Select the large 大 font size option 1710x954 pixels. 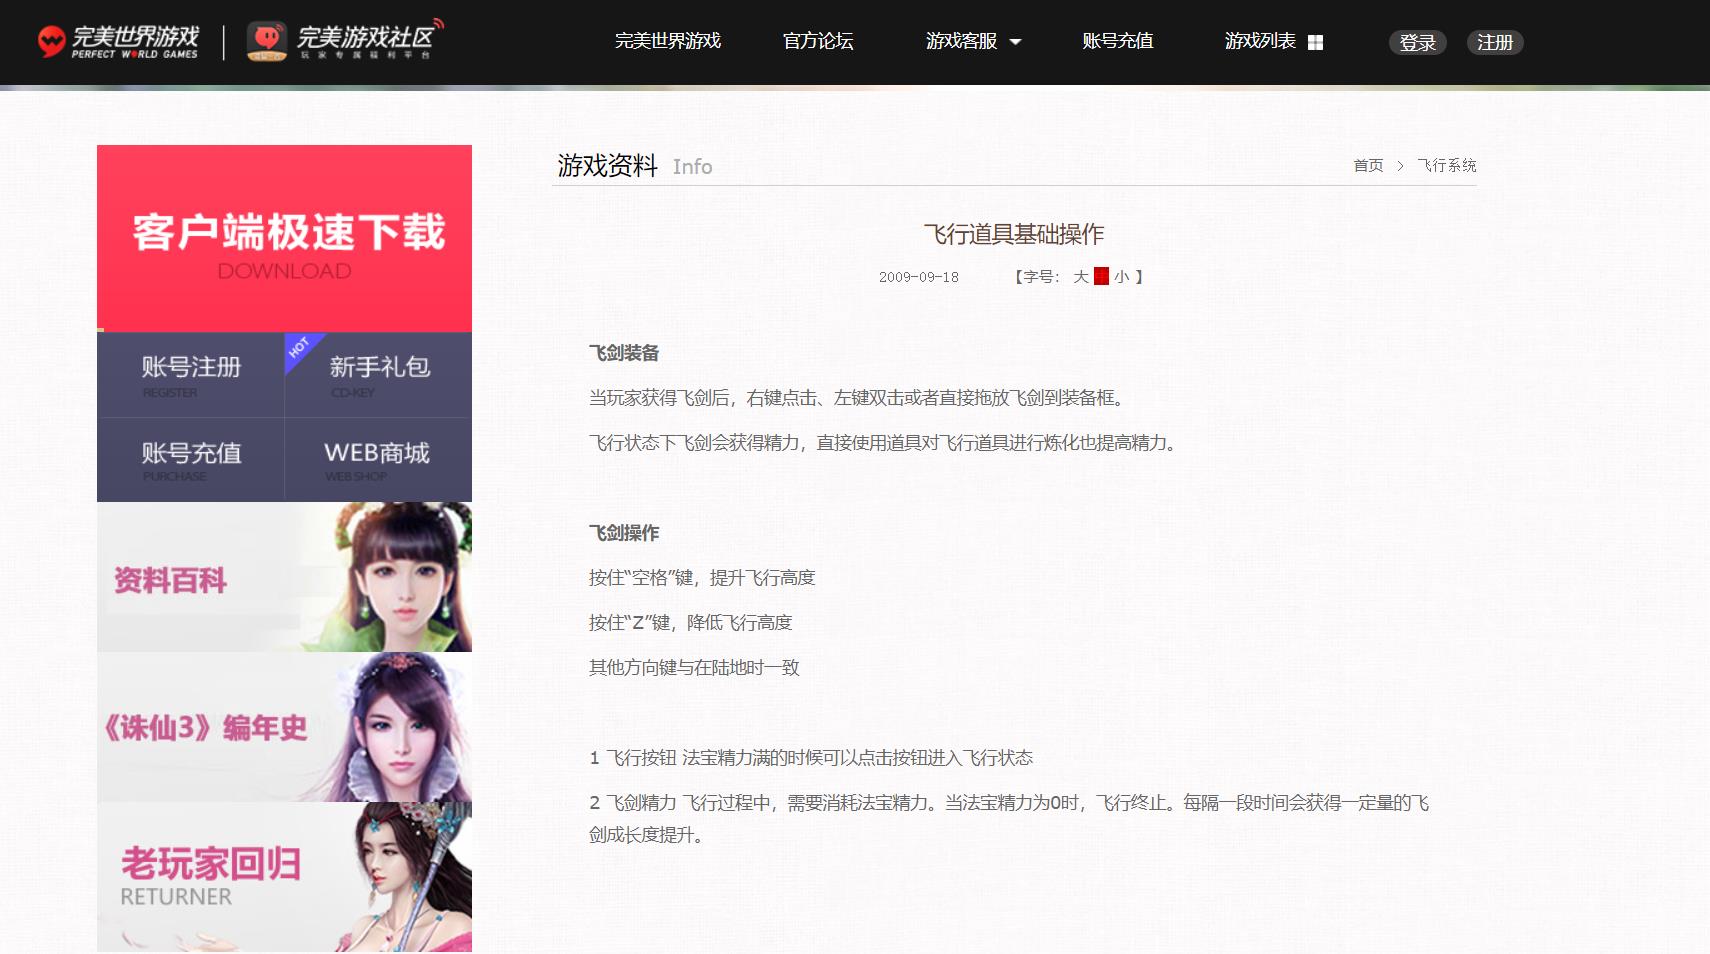pos(1080,277)
